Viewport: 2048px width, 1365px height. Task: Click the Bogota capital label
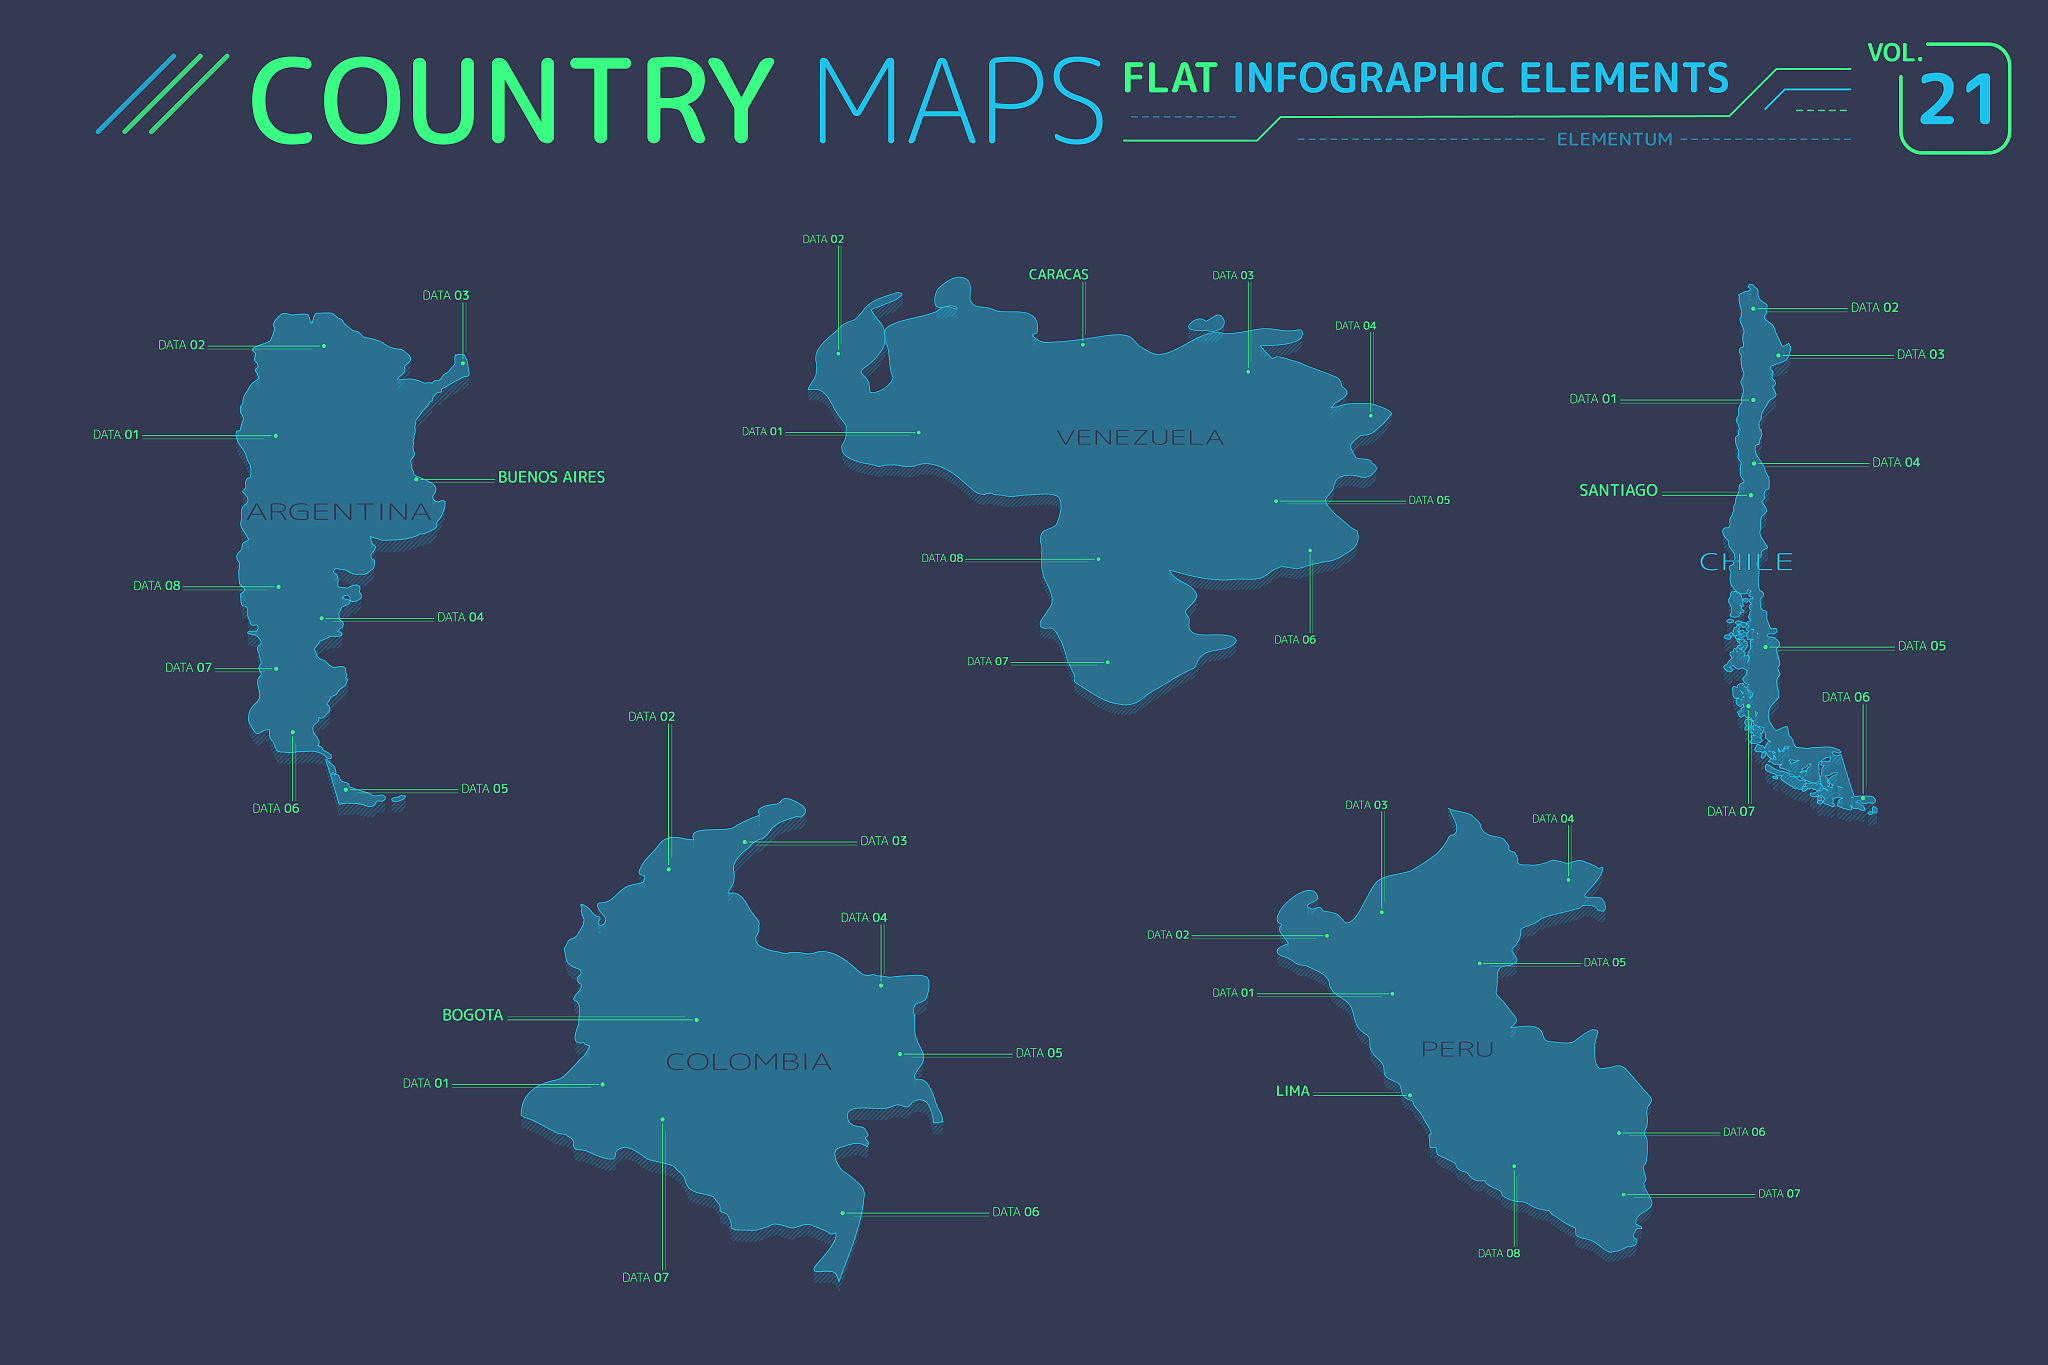pyautogui.click(x=472, y=1016)
